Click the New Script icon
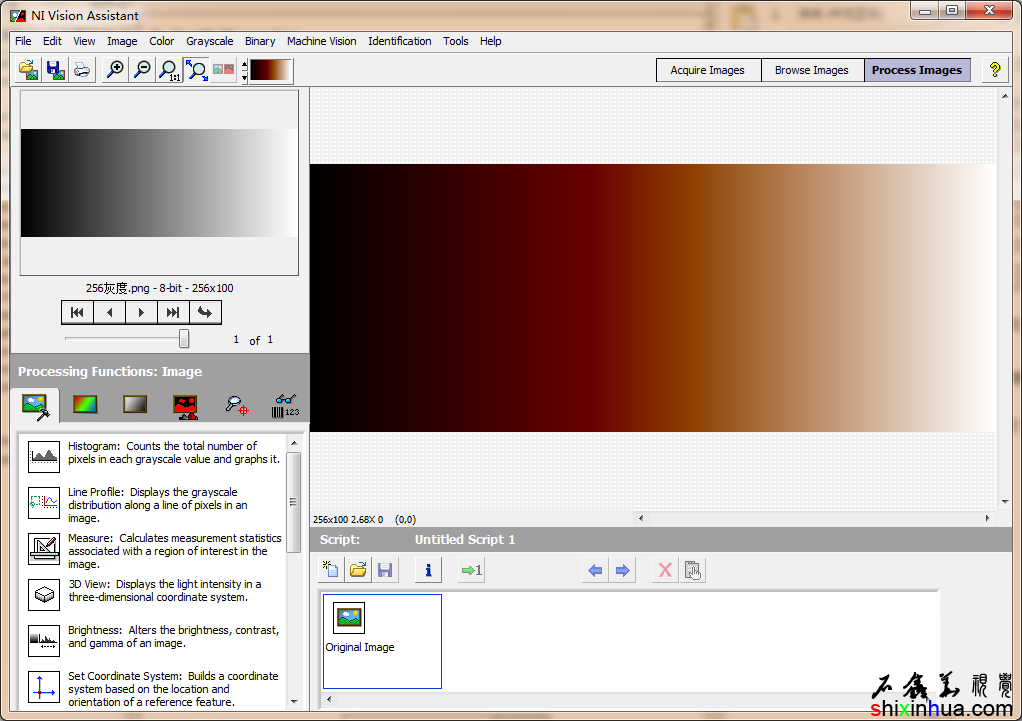 (331, 570)
